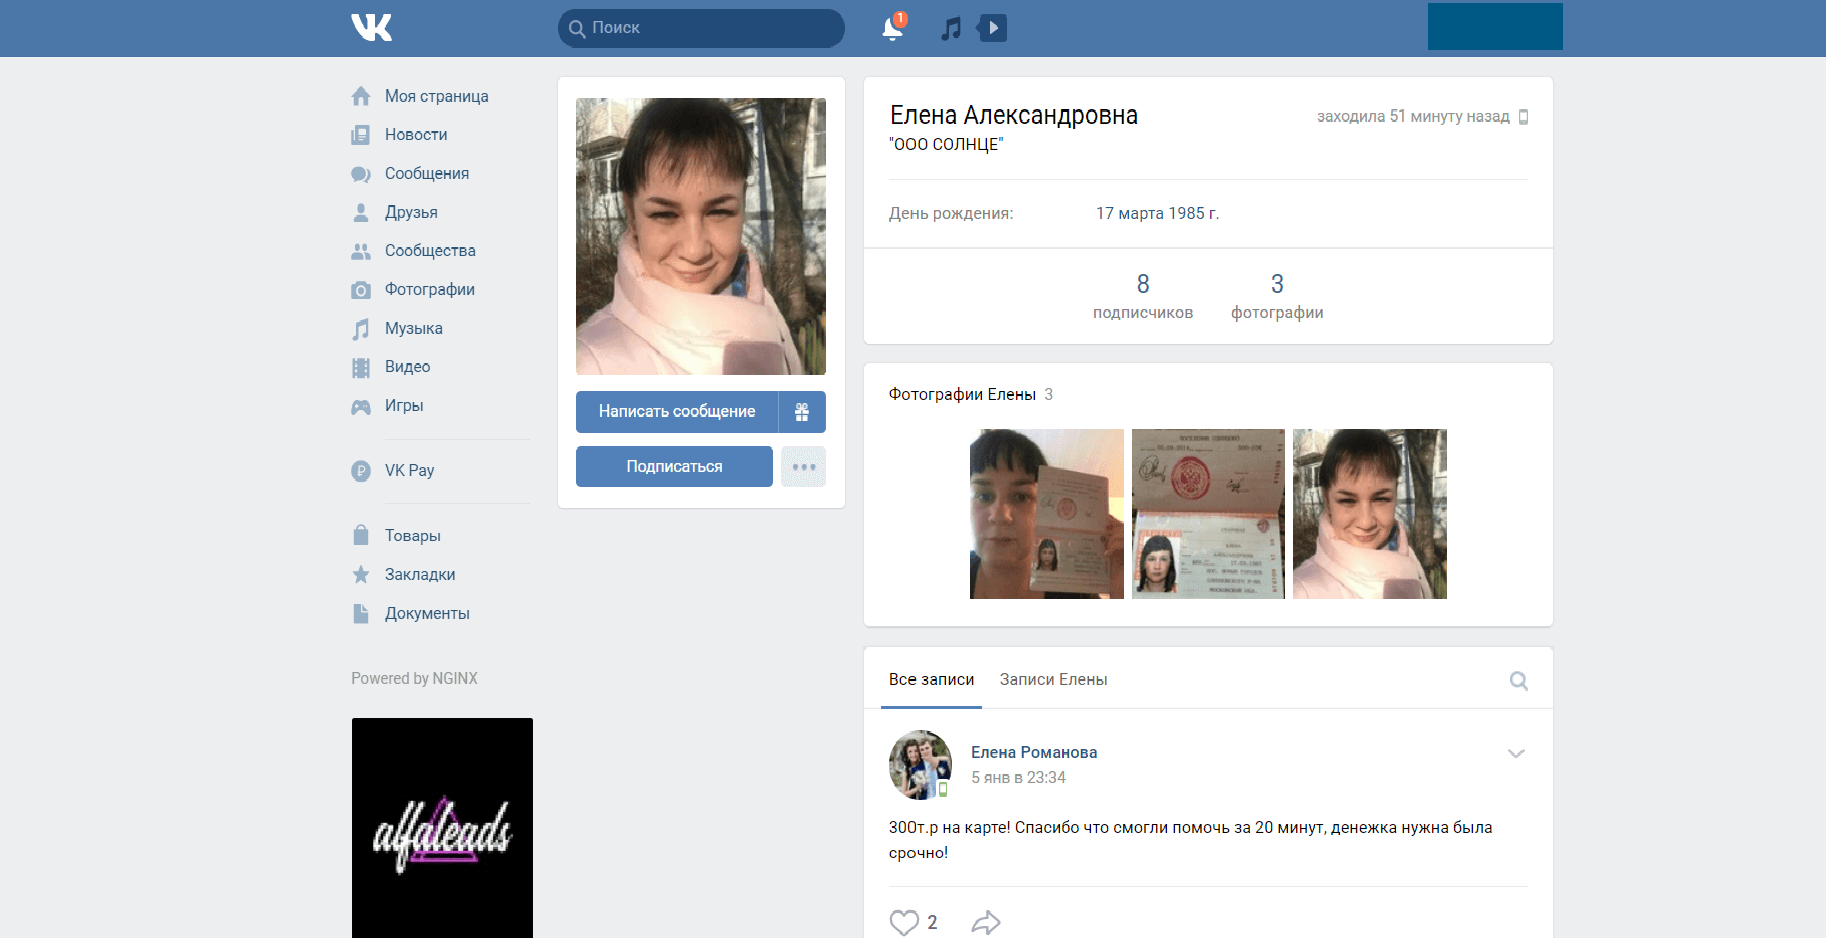
Task: Select the Все записи tab
Action: coord(931,680)
